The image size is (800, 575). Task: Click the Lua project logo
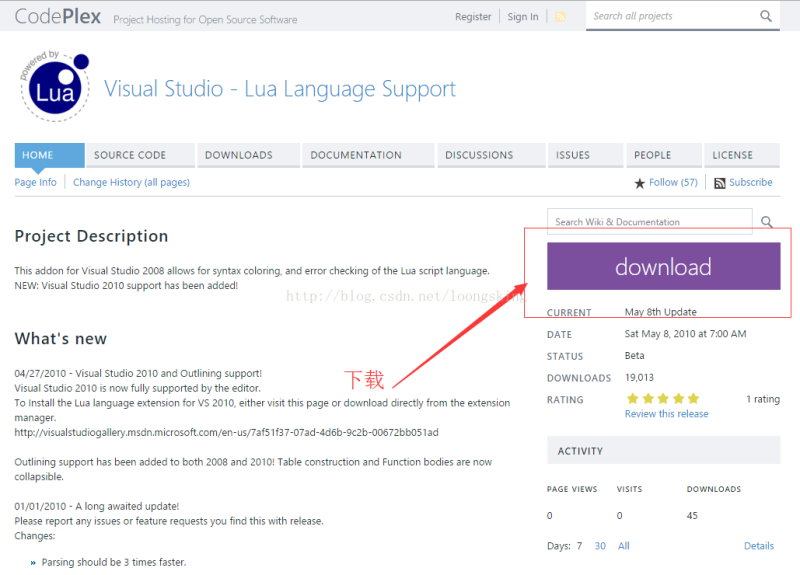(x=54, y=86)
